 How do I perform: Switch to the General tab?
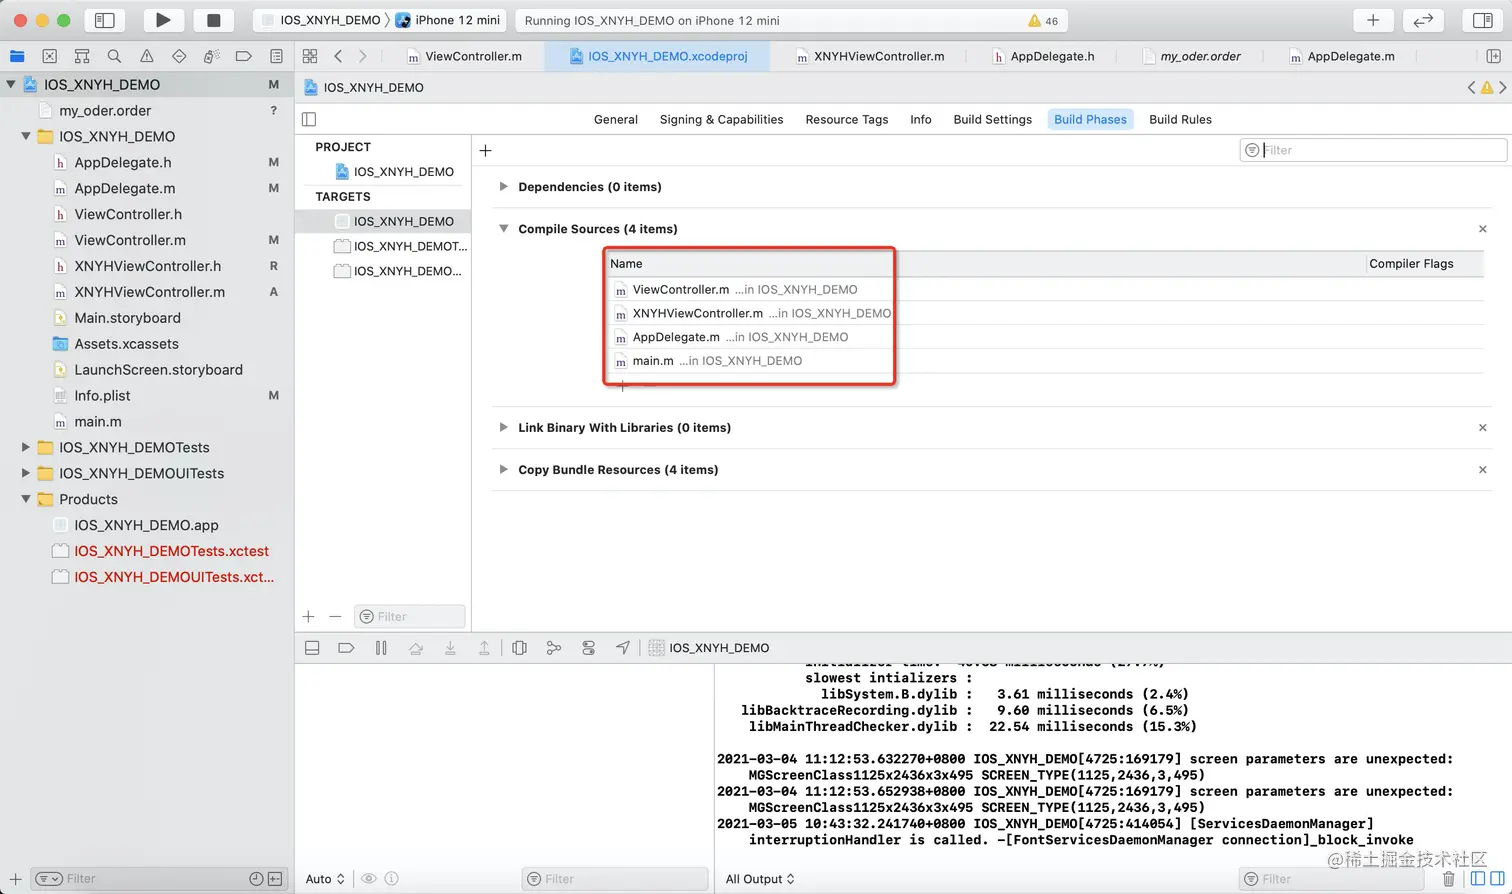pos(616,119)
